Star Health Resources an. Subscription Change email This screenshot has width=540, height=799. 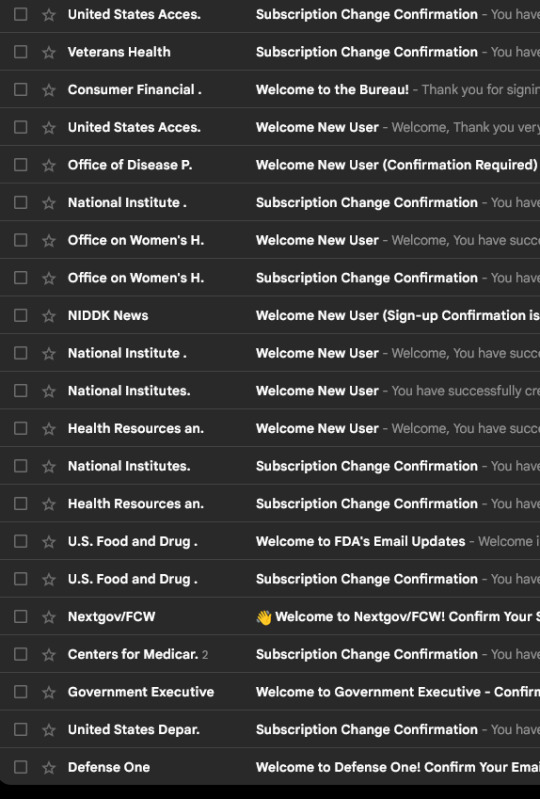click(x=49, y=505)
